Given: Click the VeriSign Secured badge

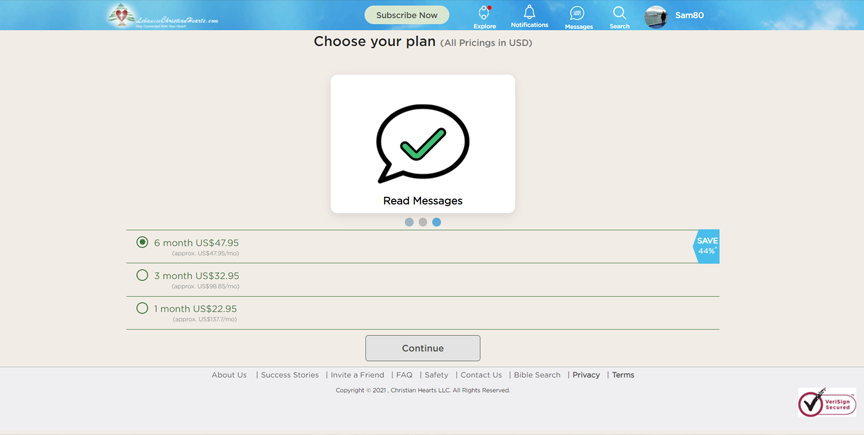Looking at the screenshot, I should pyautogui.click(x=826, y=402).
